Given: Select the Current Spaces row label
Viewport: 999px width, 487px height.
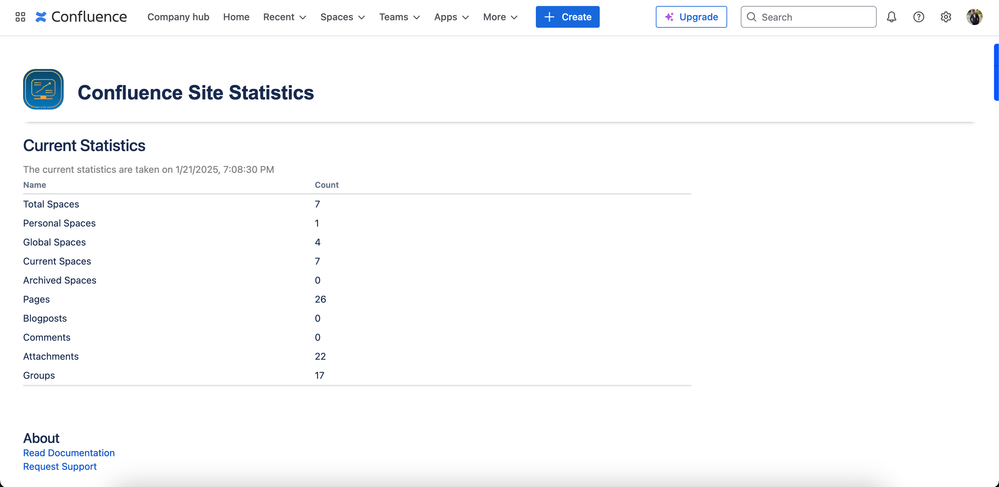Looking at the screenshot, I should [57, 261].
